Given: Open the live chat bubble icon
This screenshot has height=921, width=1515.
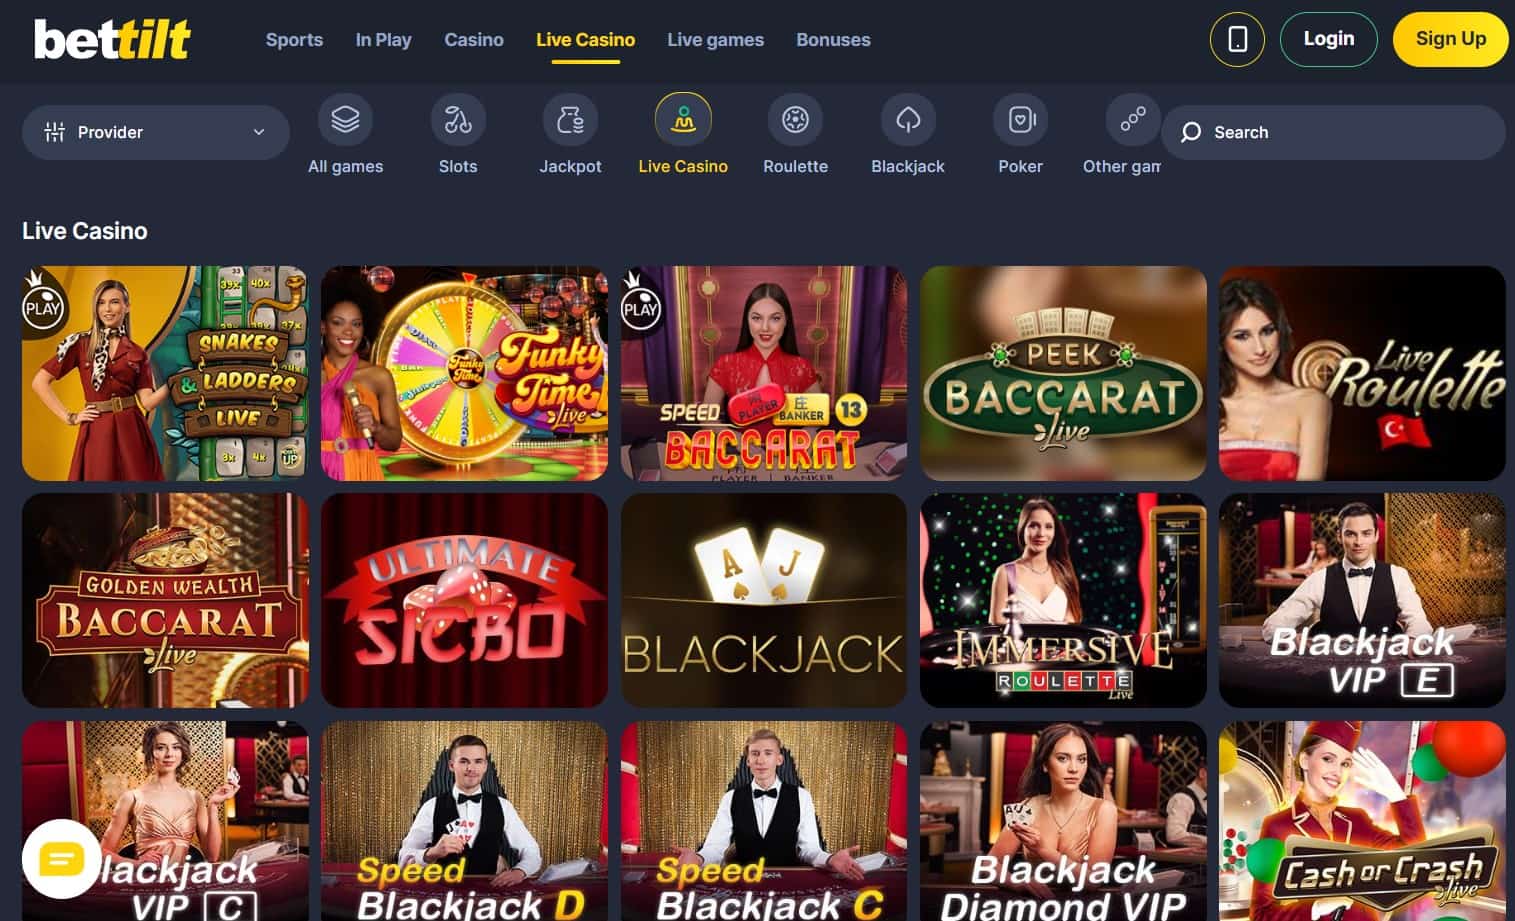Looking at the screenshot, I should 61,859.
